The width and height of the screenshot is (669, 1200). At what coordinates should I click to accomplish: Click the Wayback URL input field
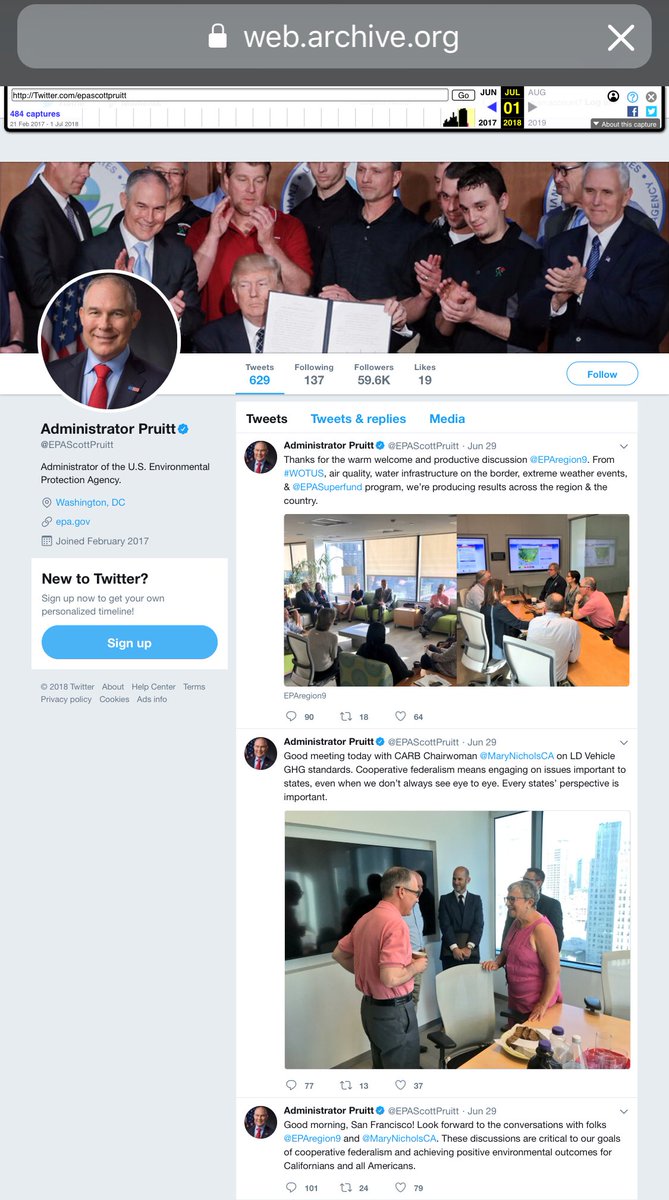pos(229,95)
